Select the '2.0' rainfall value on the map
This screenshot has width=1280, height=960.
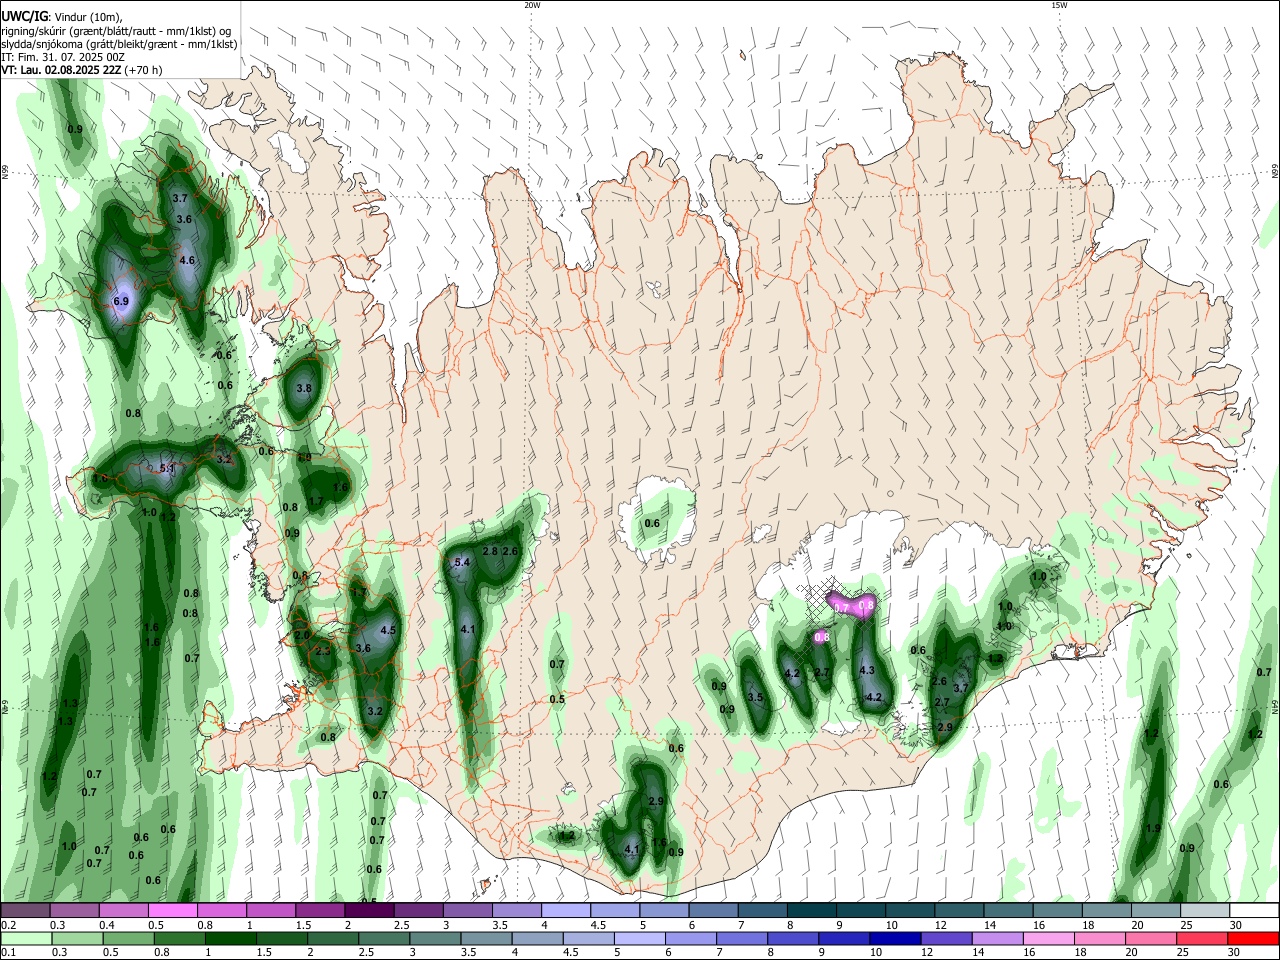tap(302, 635)
